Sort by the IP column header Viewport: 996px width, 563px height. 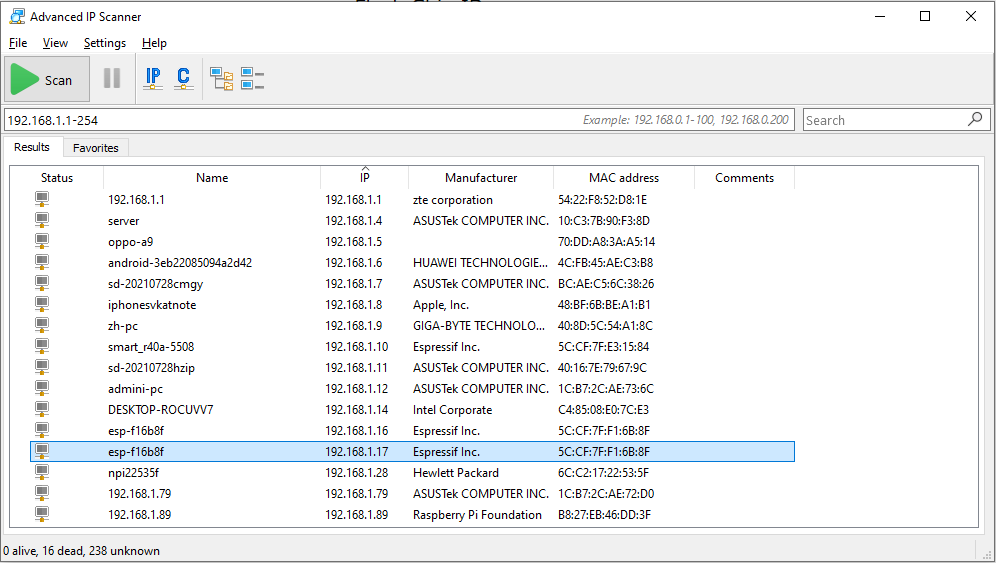[x=365, y=178]
